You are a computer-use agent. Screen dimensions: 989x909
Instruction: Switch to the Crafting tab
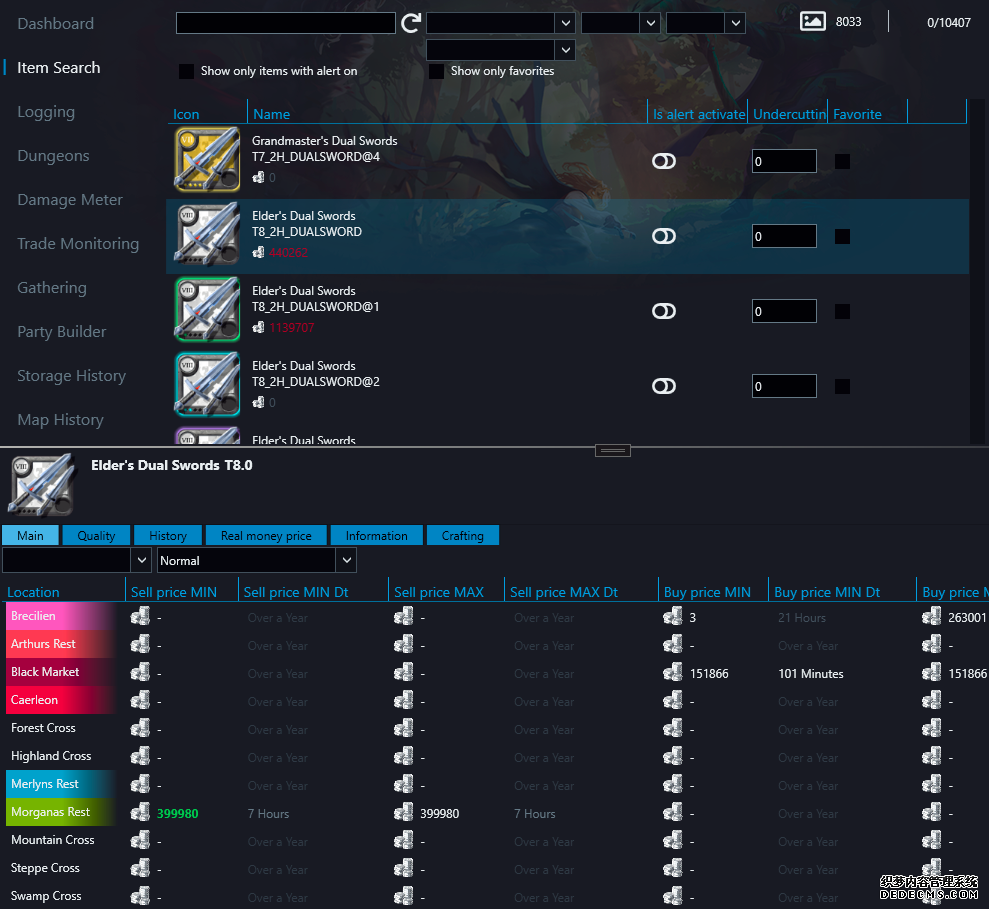462,535
